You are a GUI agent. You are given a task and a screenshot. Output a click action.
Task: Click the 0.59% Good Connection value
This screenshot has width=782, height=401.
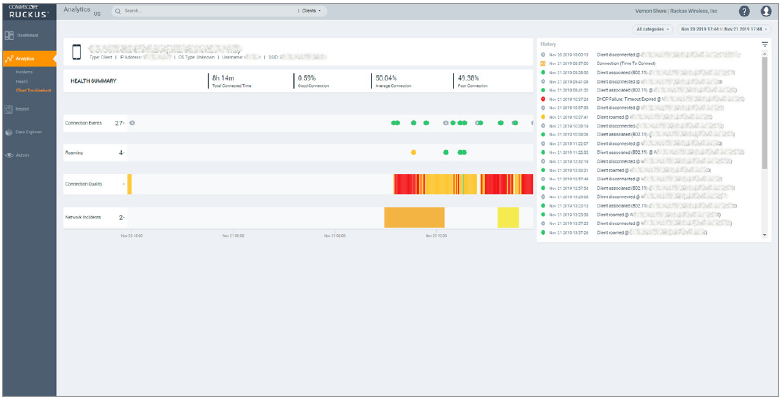pos(307,78)
